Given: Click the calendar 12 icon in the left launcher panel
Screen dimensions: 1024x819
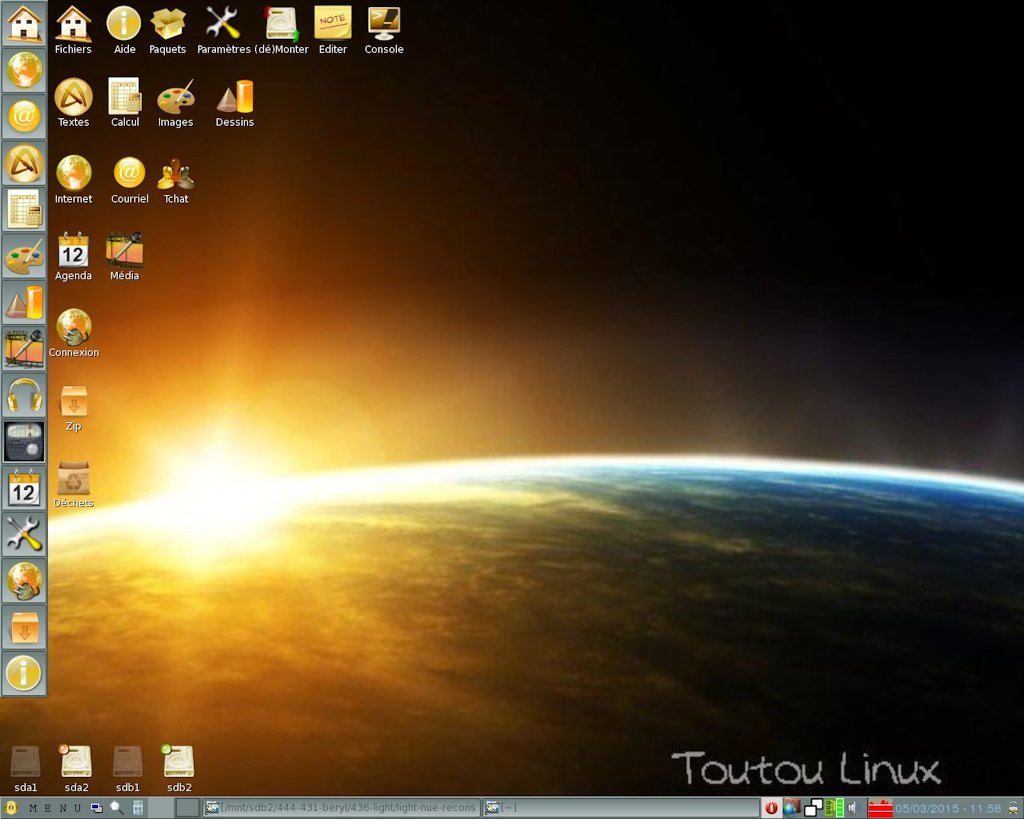Looking at the screenshot, I should click(x=24, y=488).
